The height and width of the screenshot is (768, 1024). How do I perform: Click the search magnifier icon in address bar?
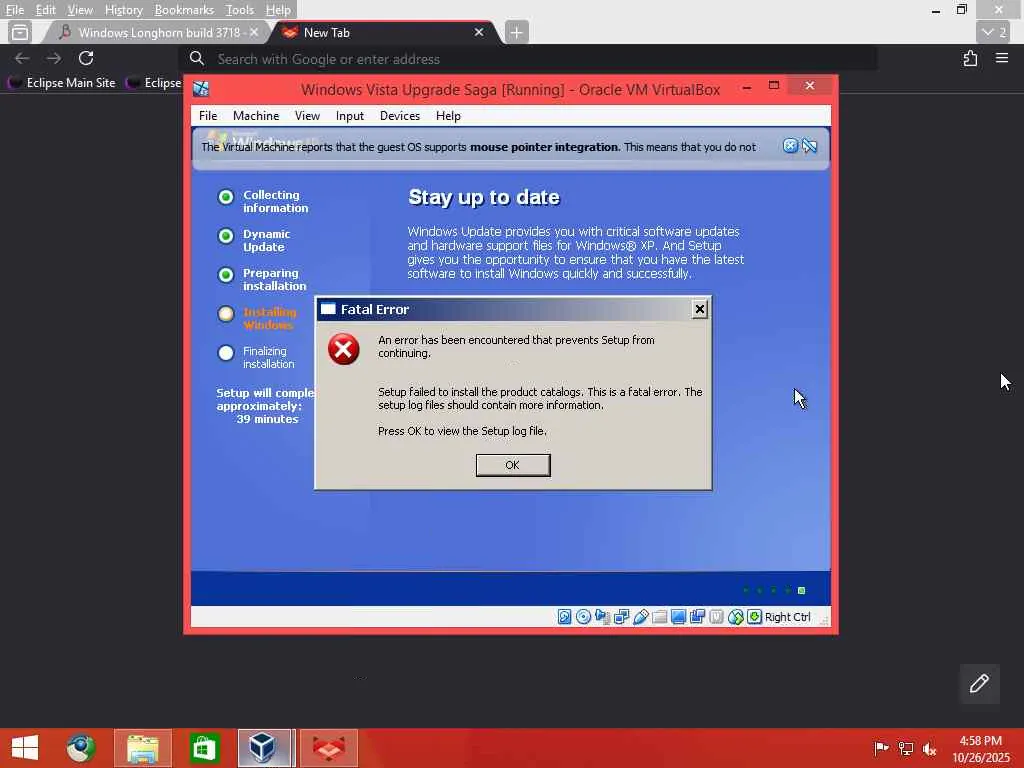(x=197, y=59)
